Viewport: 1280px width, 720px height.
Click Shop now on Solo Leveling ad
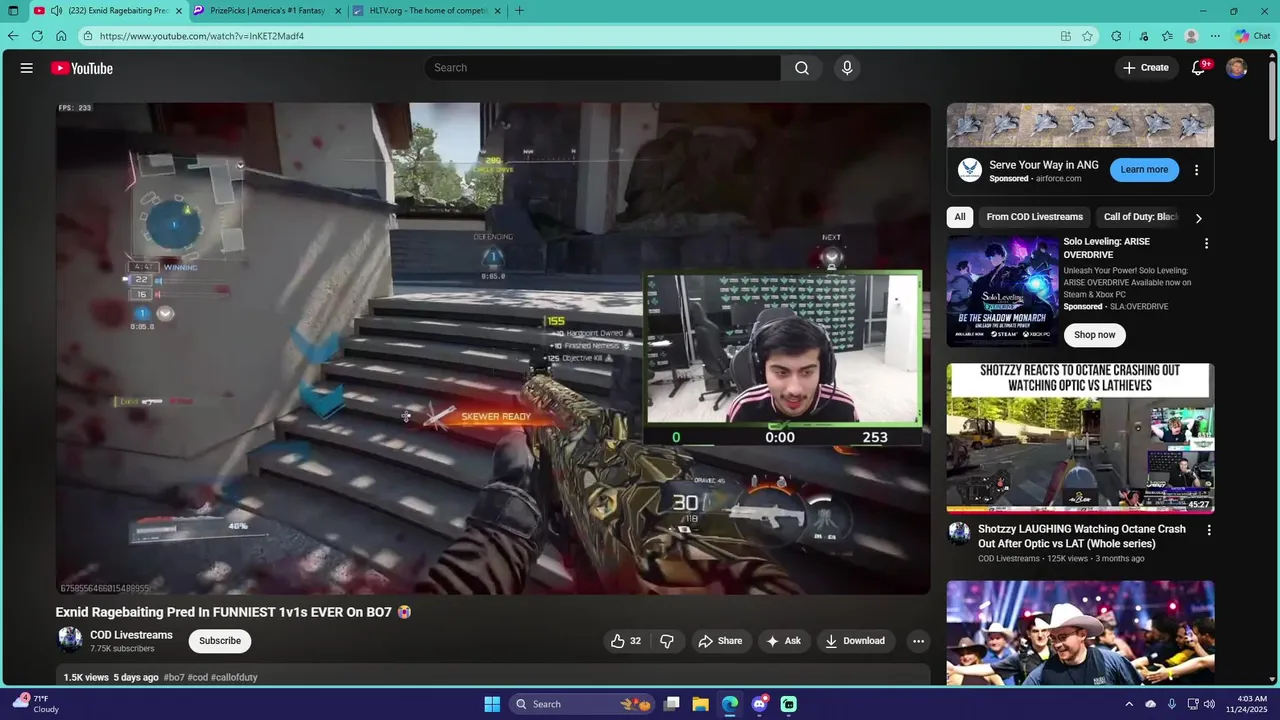click(1095, 335)
